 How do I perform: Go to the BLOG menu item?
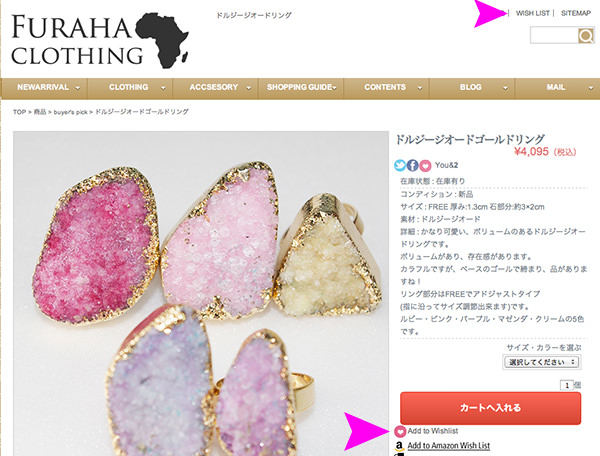point(472,88)
